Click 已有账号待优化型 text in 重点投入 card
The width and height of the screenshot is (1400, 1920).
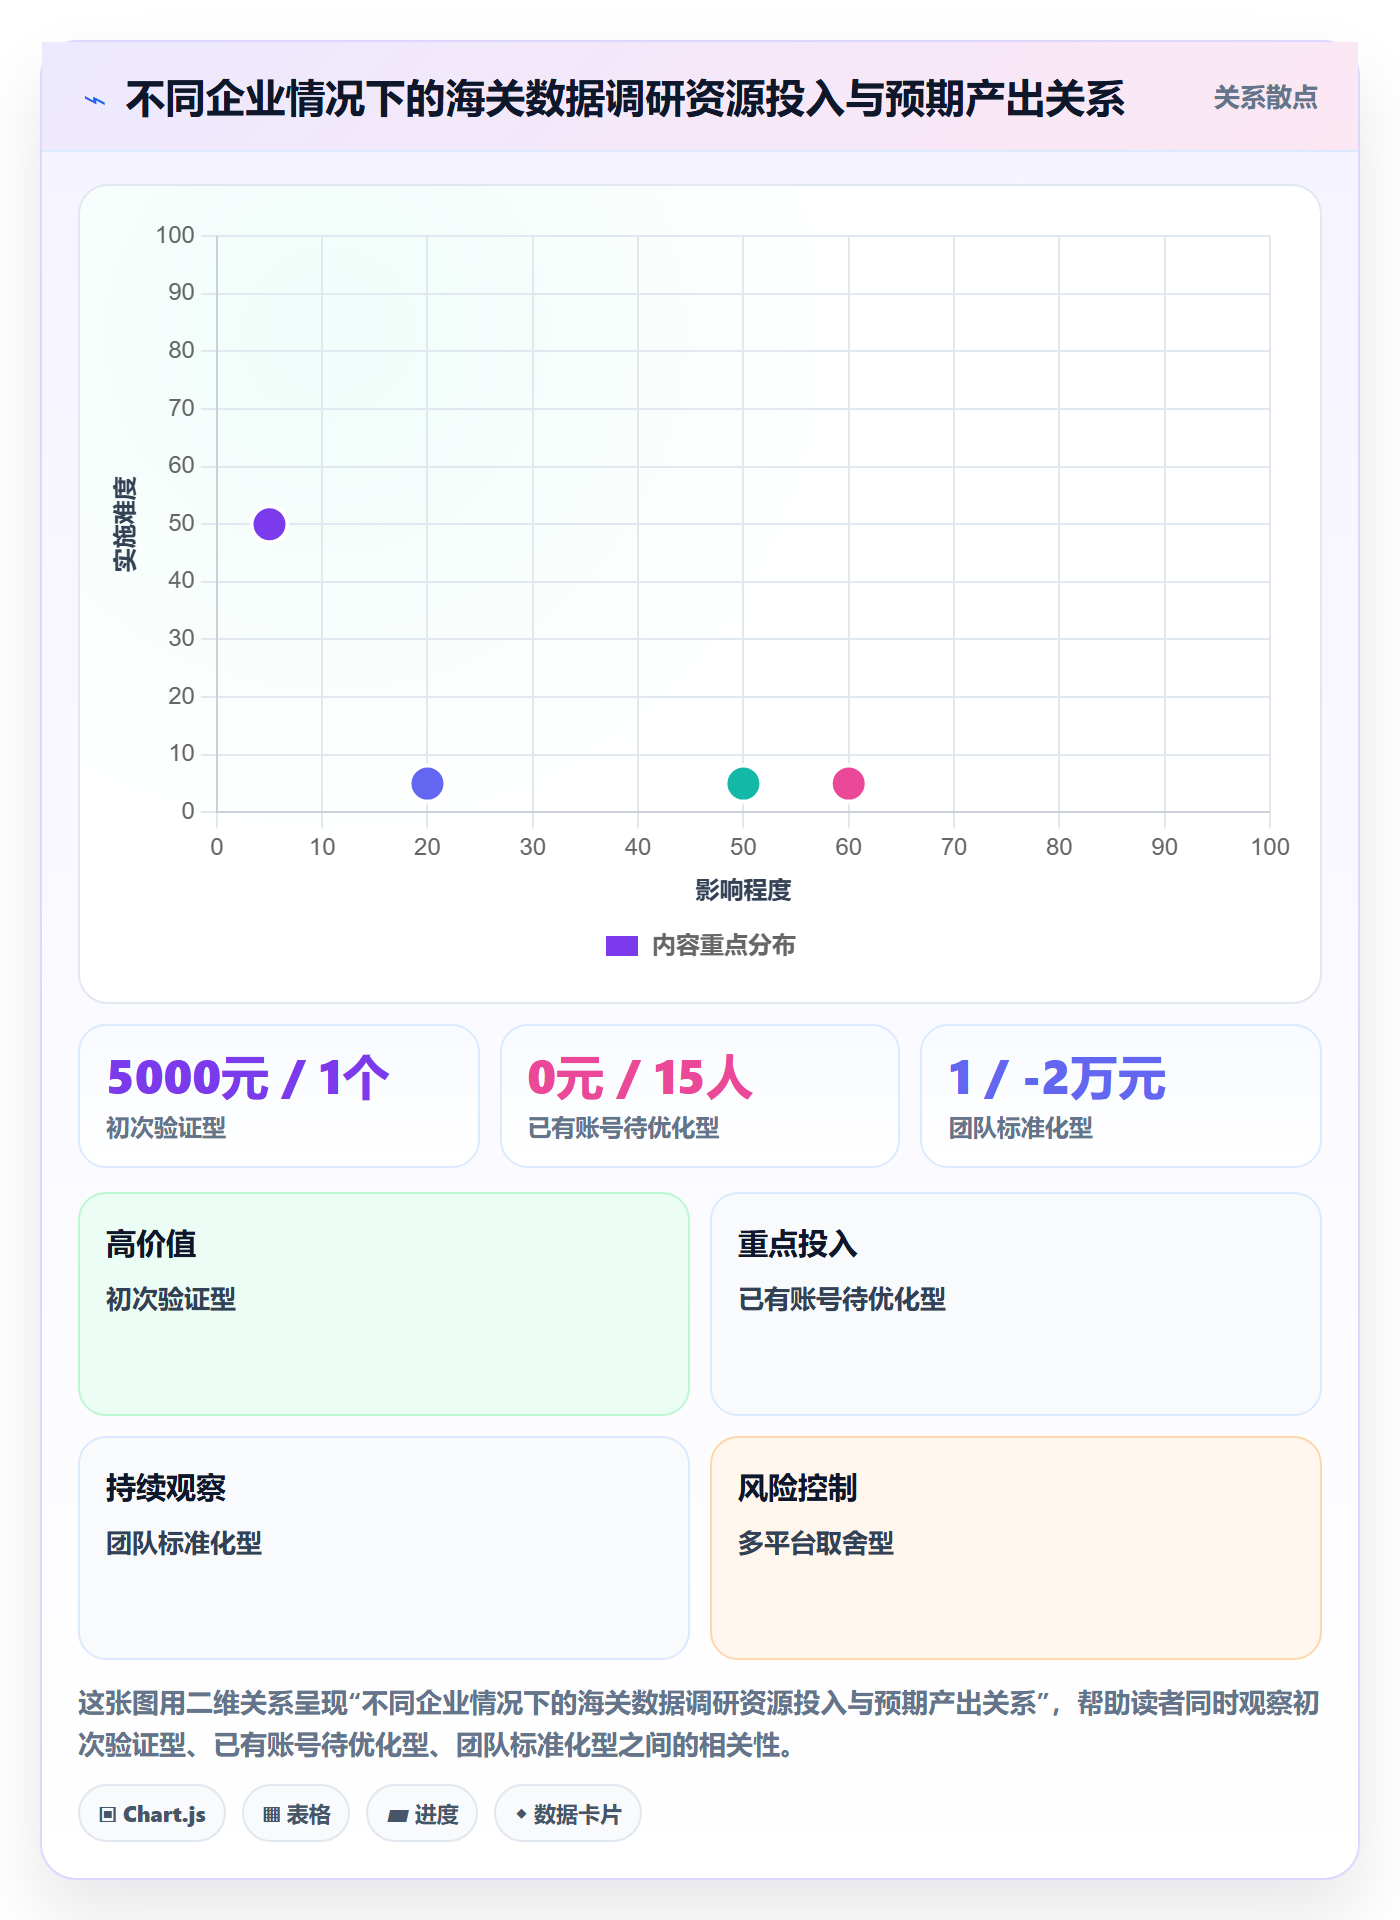pos(842,1299)
